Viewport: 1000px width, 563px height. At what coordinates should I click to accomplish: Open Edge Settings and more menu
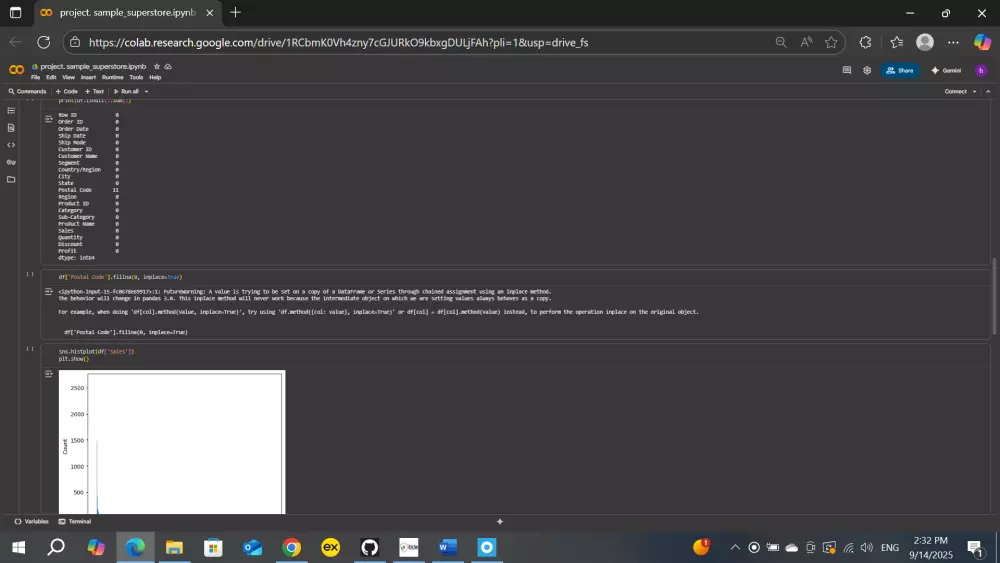(x=953, y=42)
